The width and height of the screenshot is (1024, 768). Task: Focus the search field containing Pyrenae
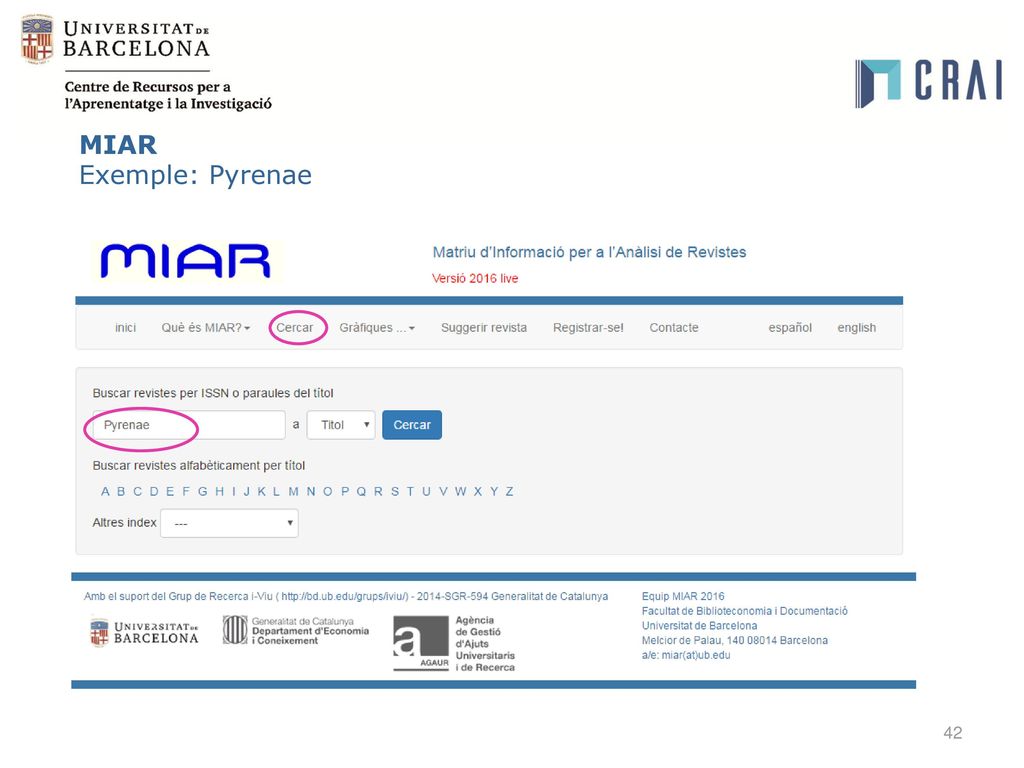(x=189, y=425)
